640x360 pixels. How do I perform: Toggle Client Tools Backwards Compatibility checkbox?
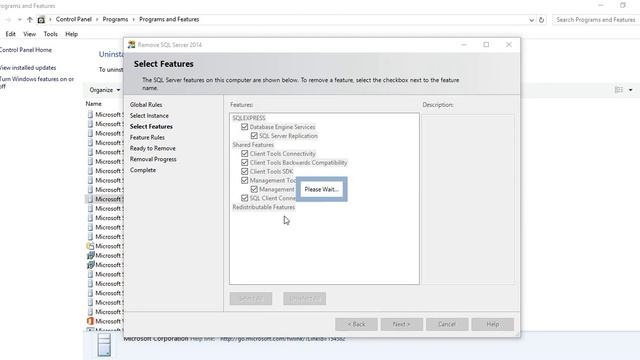tap(244, 162)
